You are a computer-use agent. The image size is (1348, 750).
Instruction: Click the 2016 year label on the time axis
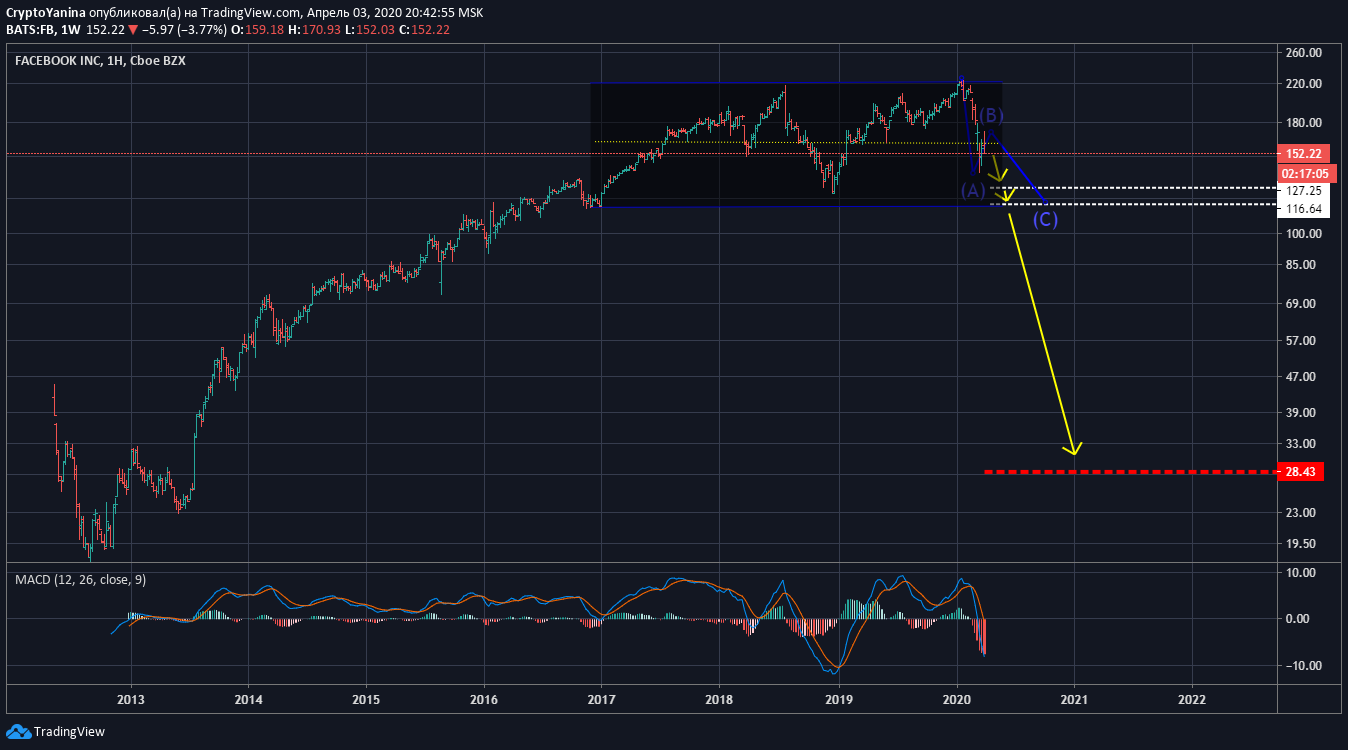(484, 699)
